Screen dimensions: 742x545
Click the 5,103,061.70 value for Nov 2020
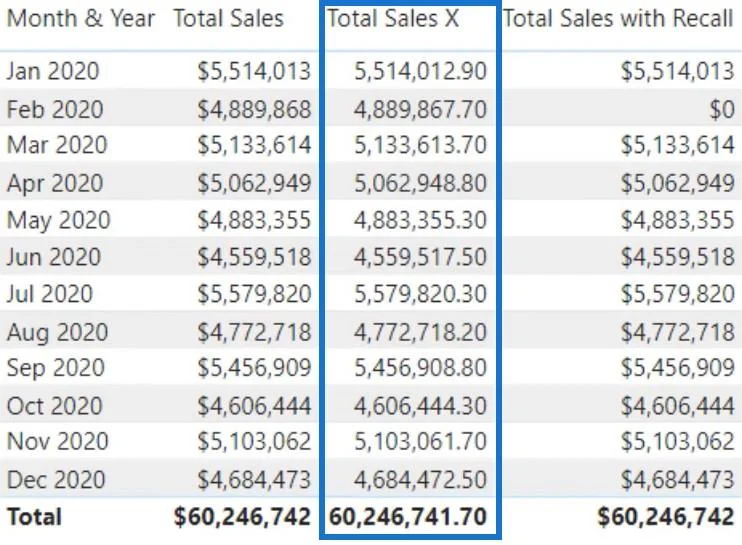point(420,441)
